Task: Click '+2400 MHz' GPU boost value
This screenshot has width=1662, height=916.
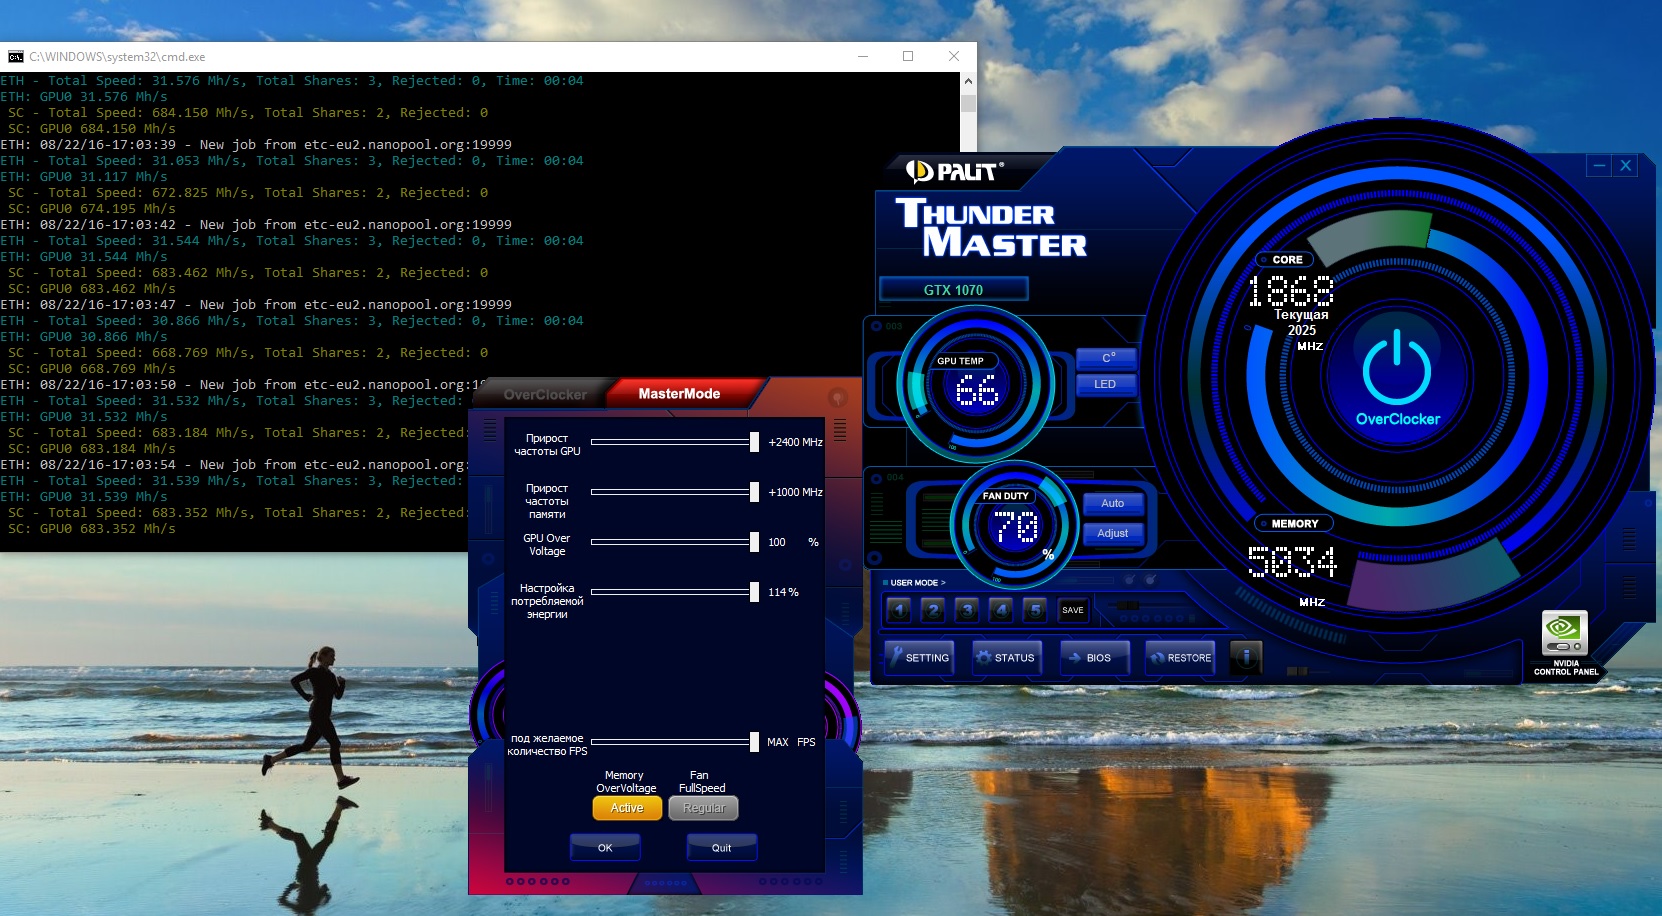Action: coord(795,442)
